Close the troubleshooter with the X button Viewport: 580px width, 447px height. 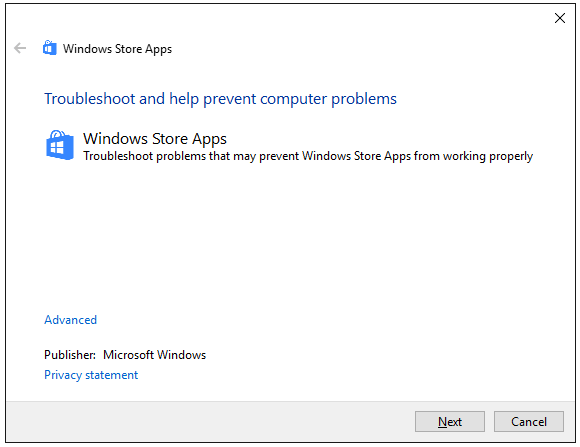560,18
